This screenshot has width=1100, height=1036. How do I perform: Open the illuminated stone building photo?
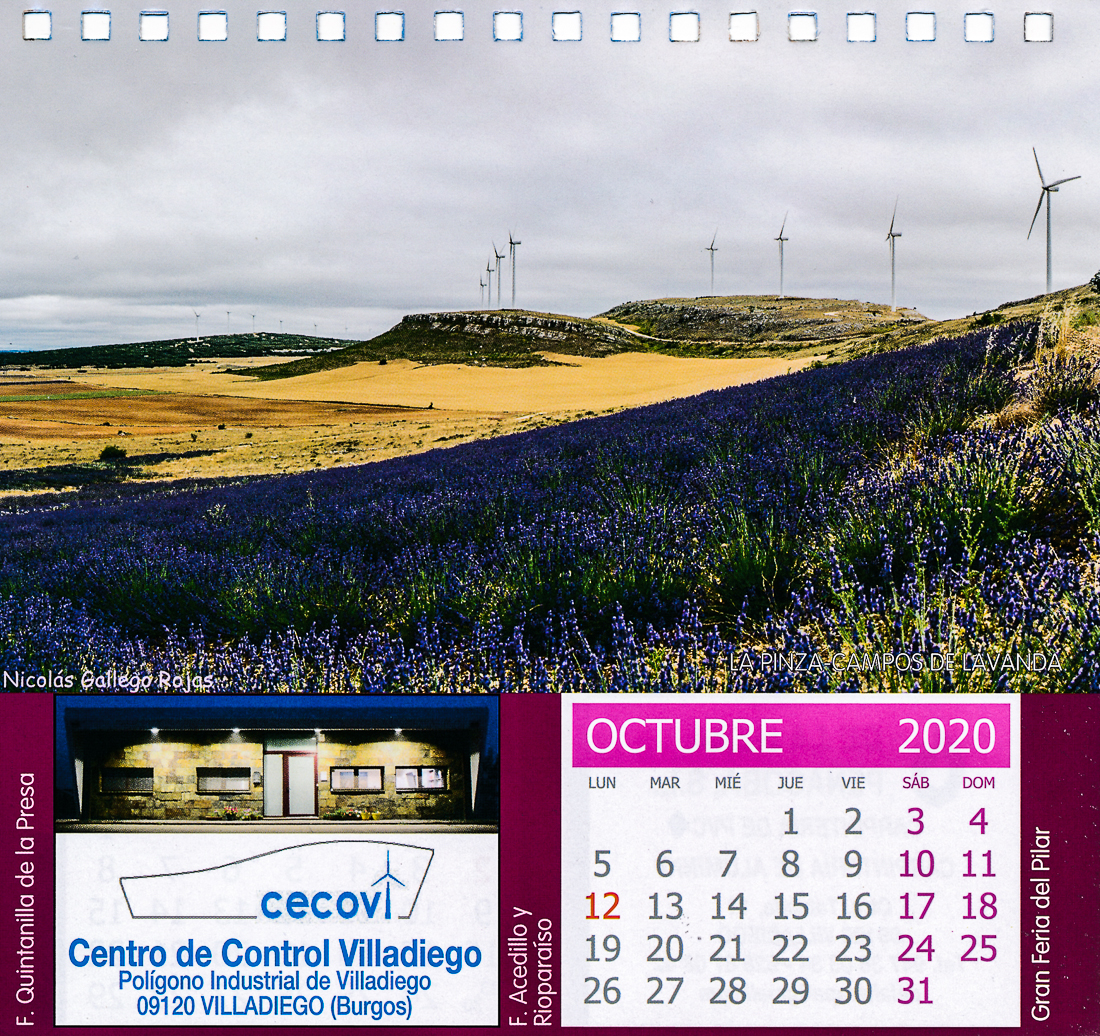click(x=277, y=763)
